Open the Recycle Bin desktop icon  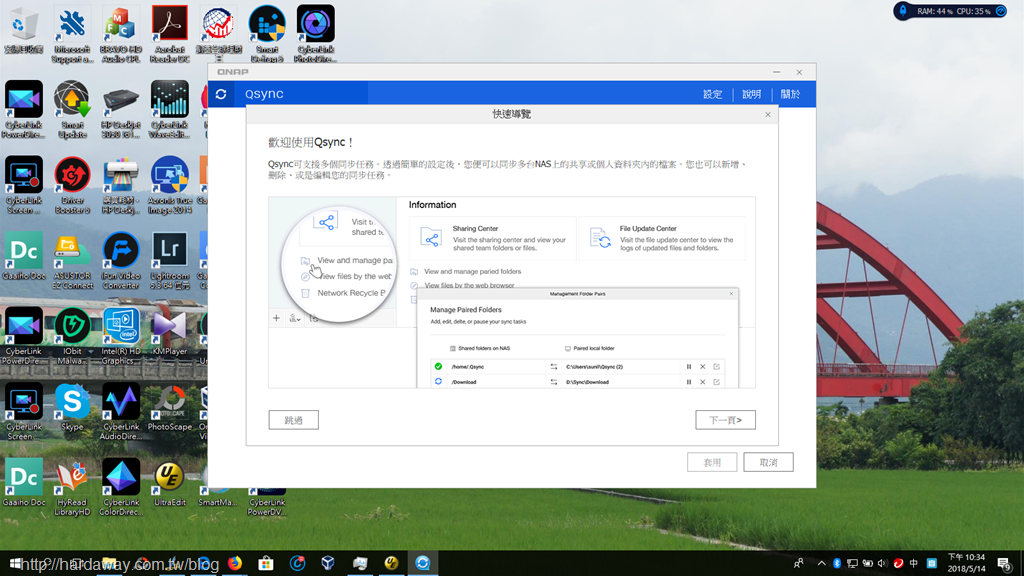coord(24,31)
